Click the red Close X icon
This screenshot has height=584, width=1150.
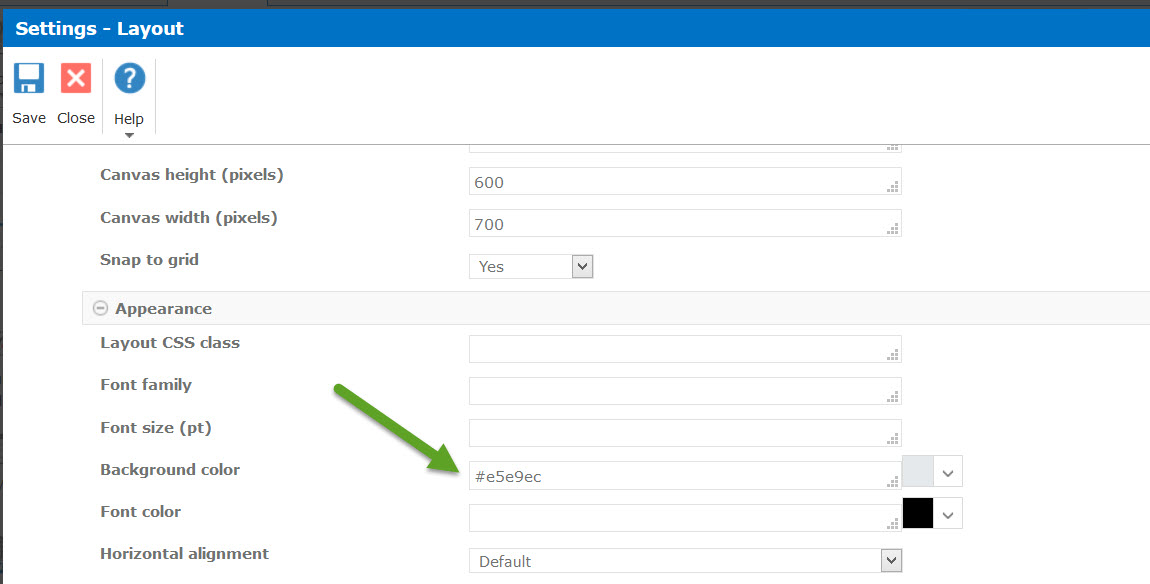[x=76, y=78]
